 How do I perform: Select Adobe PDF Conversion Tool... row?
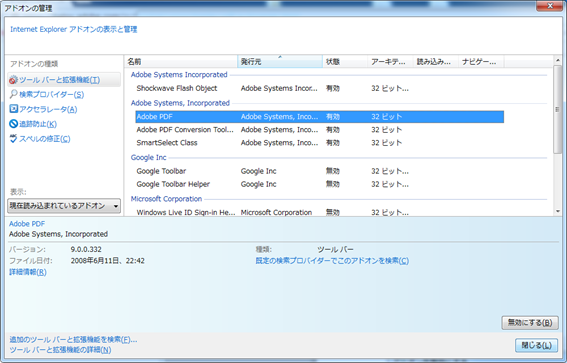point(320,130)
